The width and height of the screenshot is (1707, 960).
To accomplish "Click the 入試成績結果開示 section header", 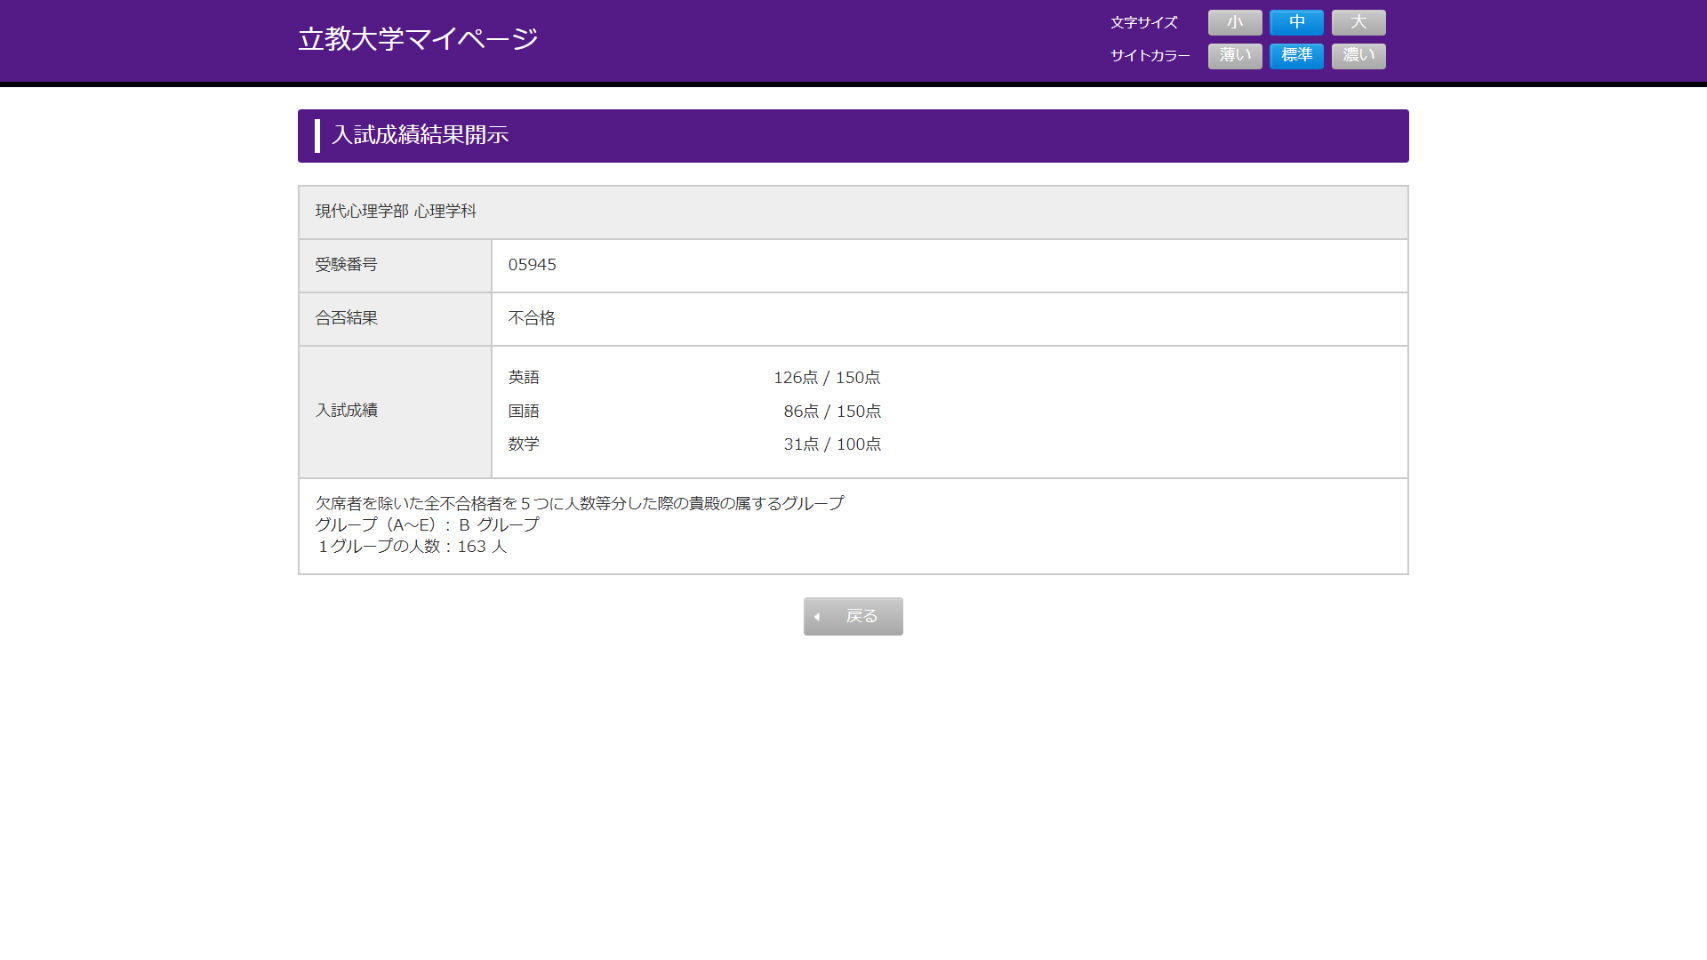I will click(x=420, y=135).
